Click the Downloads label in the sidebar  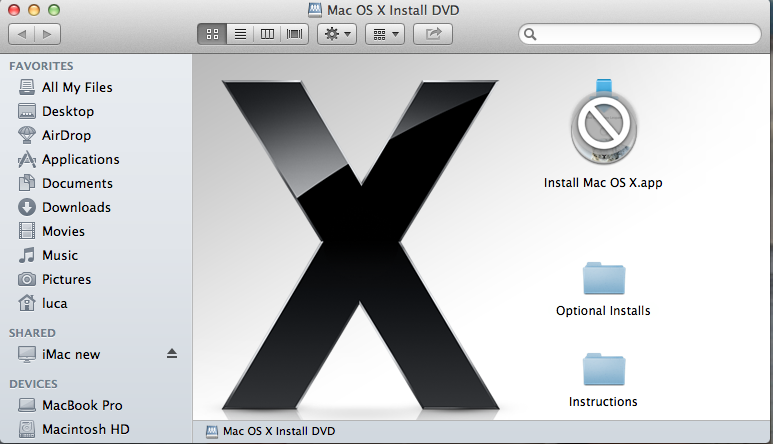(76, 207)
